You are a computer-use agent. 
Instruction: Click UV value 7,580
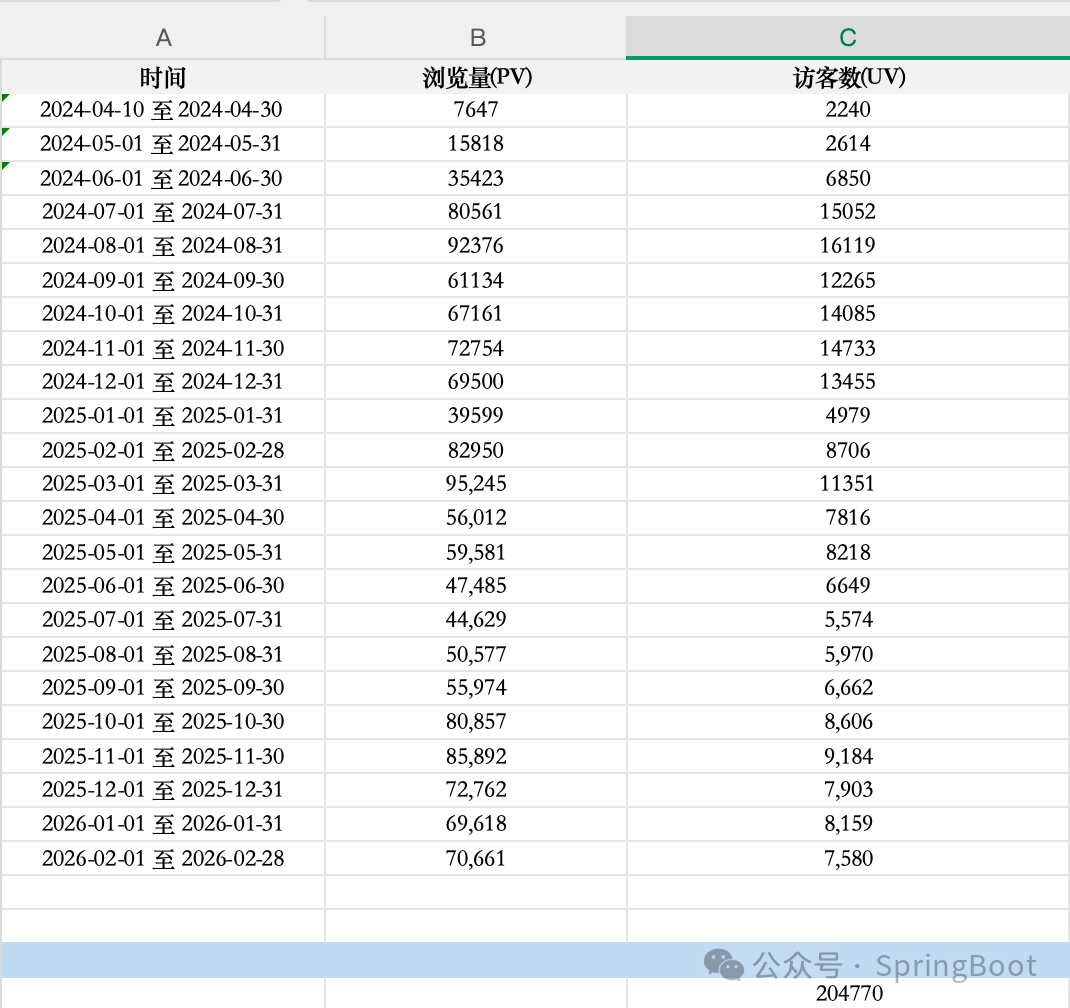coord(848,857)
